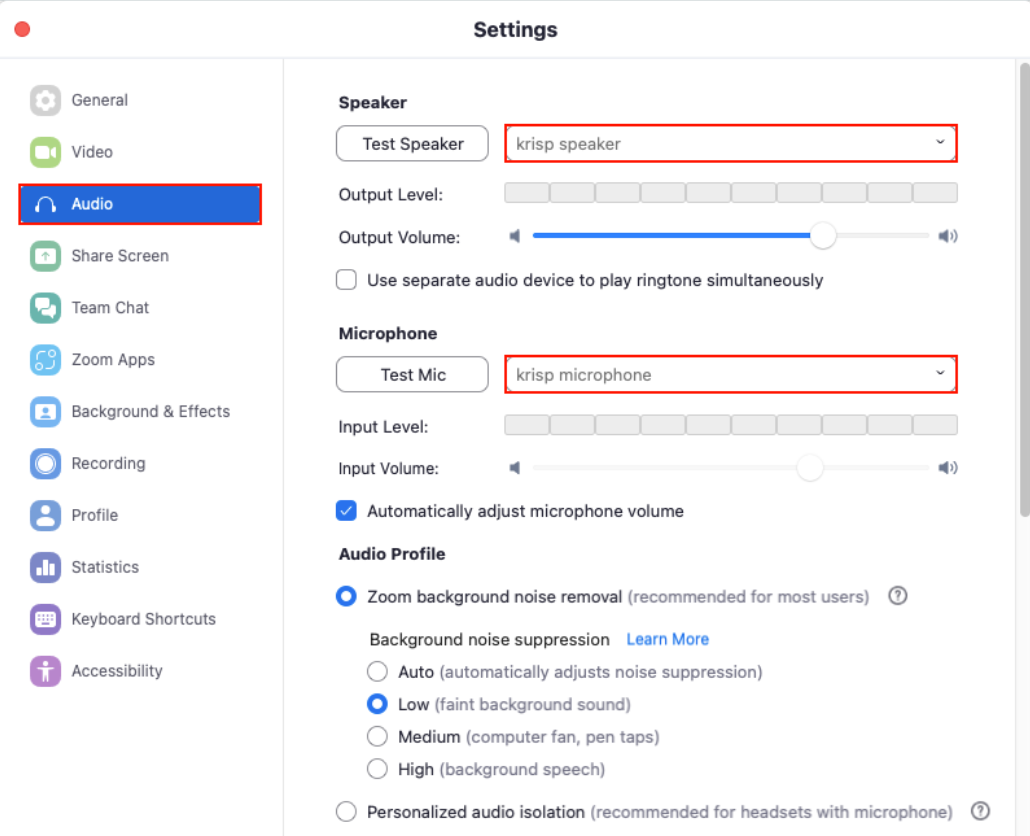The width and height of the screenshot is (1030, 836).
Task: Select Medium background noise suppression
Action: pyautogui.click(x=377, y=736)
